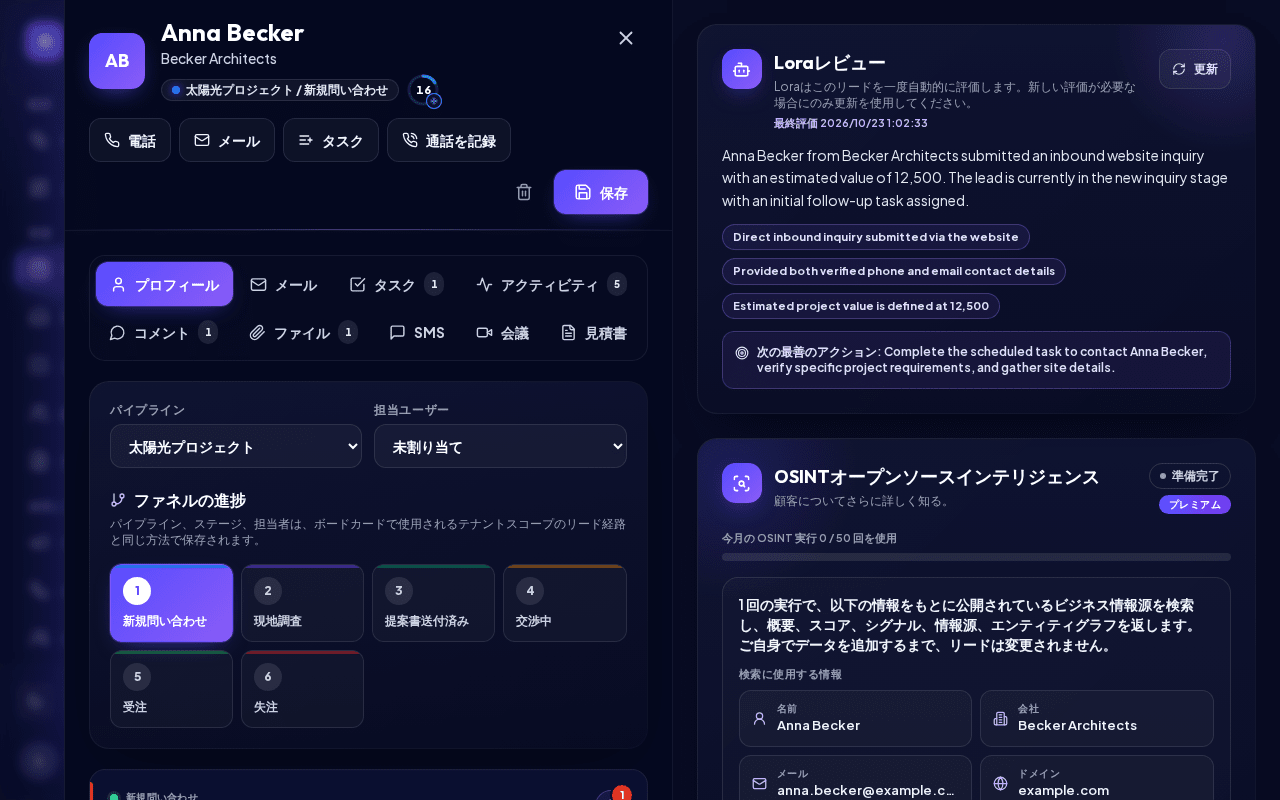Image resolution: width=1280 pixels, height=800 pixels.
Task: Close the Anna Becker lead panel
Action: 626,38
